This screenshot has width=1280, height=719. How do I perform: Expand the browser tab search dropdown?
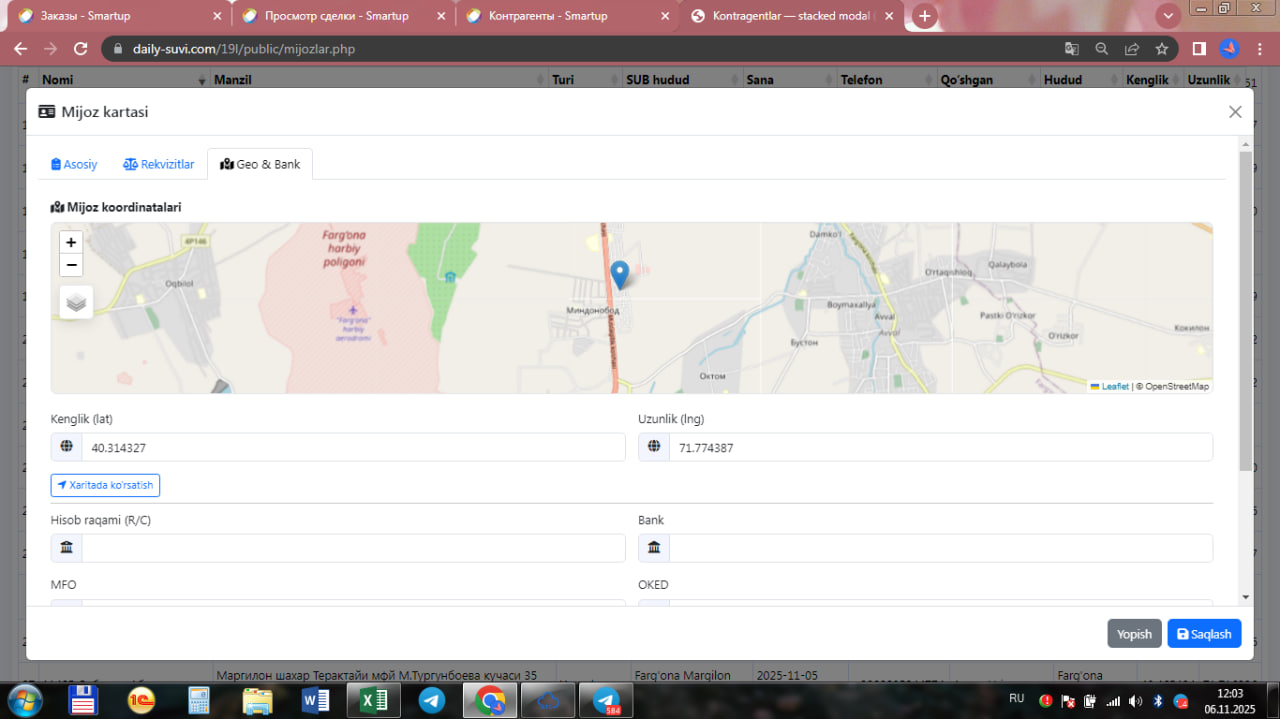[1167, 16]
